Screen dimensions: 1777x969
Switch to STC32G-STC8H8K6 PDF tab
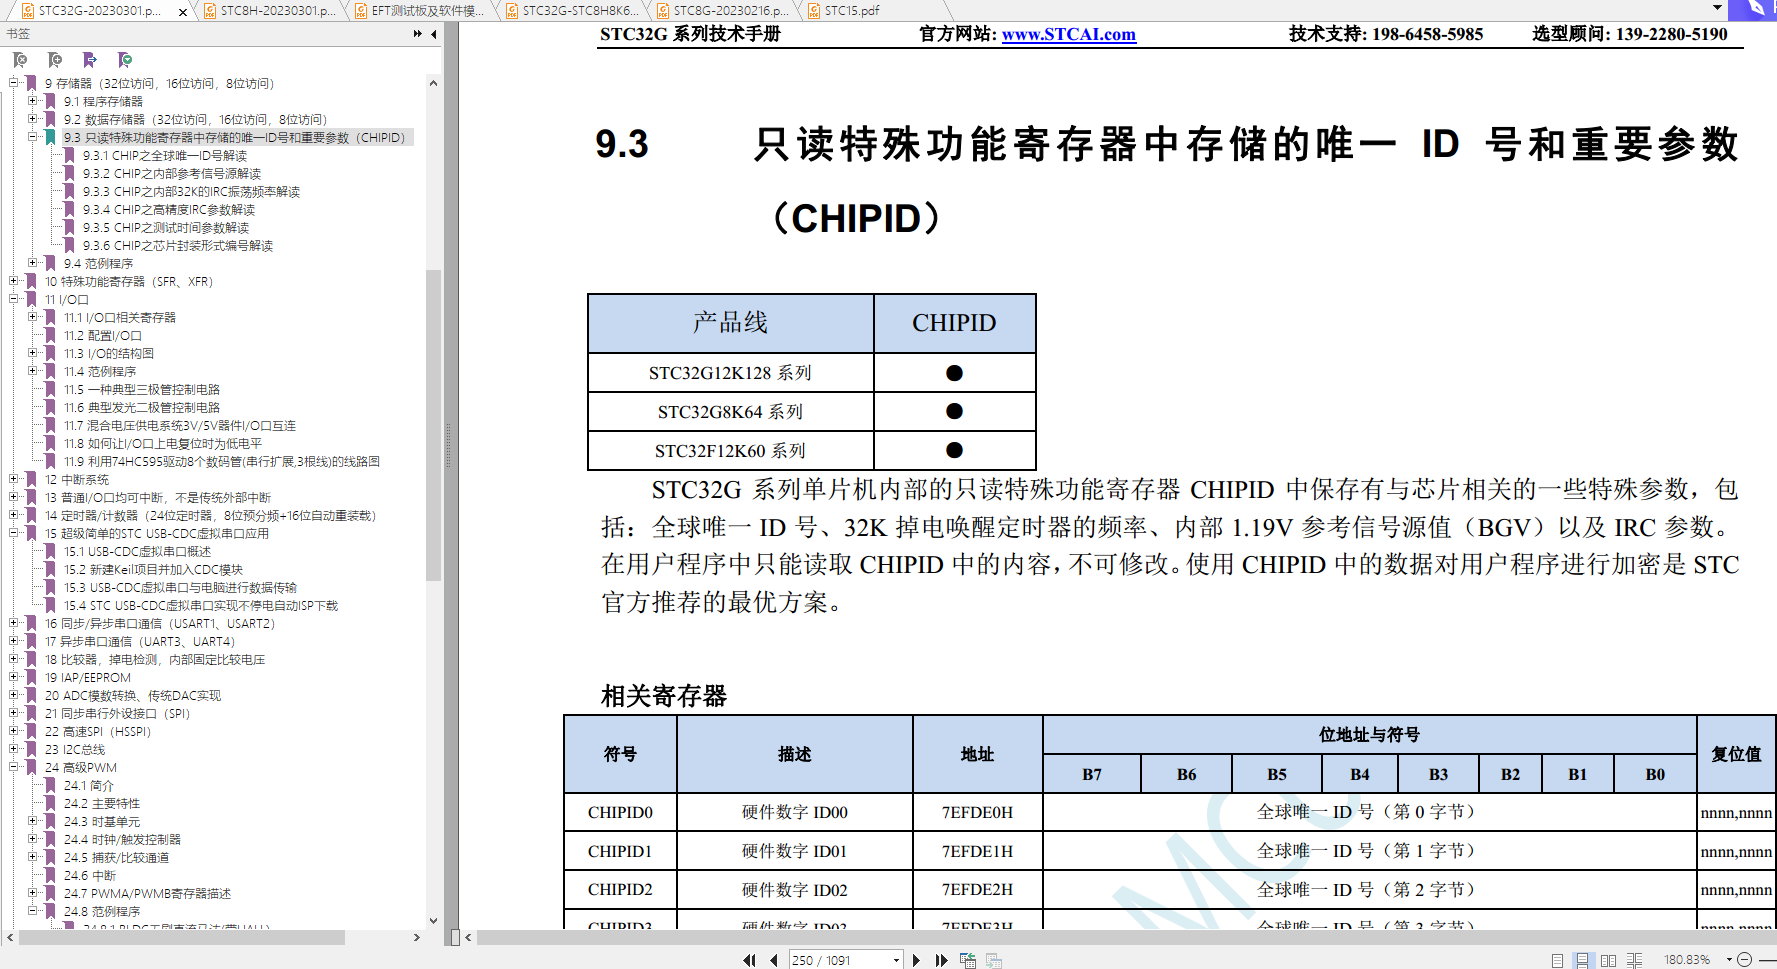coord(572,11)
